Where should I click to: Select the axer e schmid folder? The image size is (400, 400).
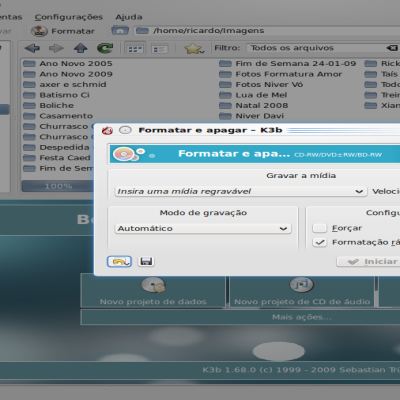point(65,84)
